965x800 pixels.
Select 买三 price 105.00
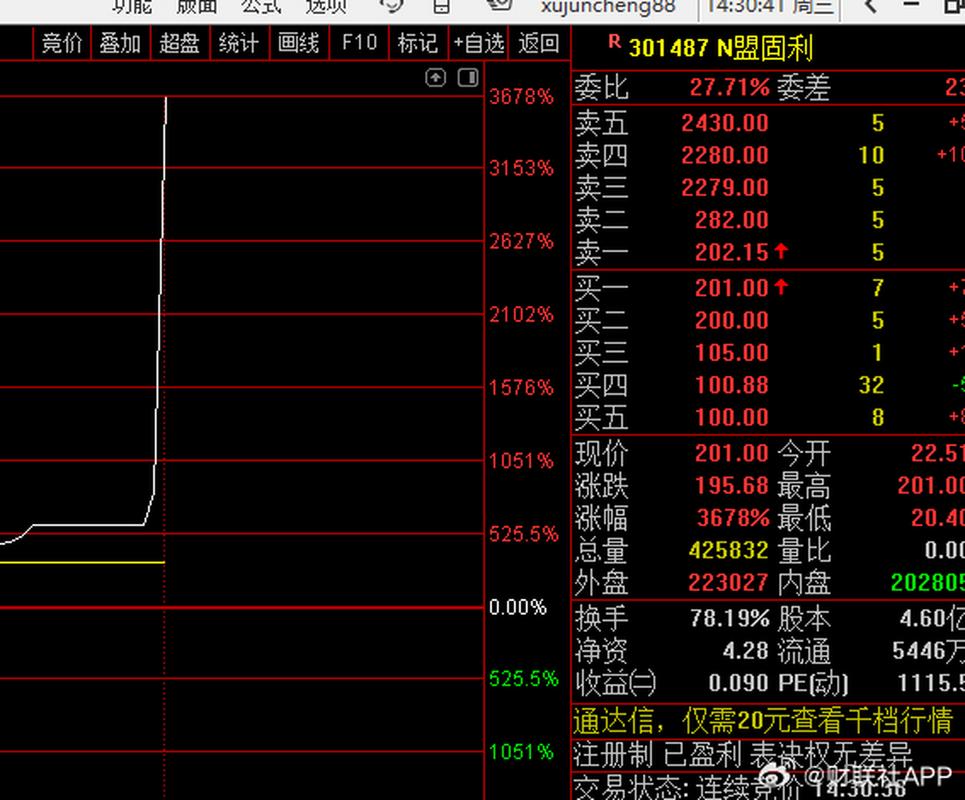732,353
